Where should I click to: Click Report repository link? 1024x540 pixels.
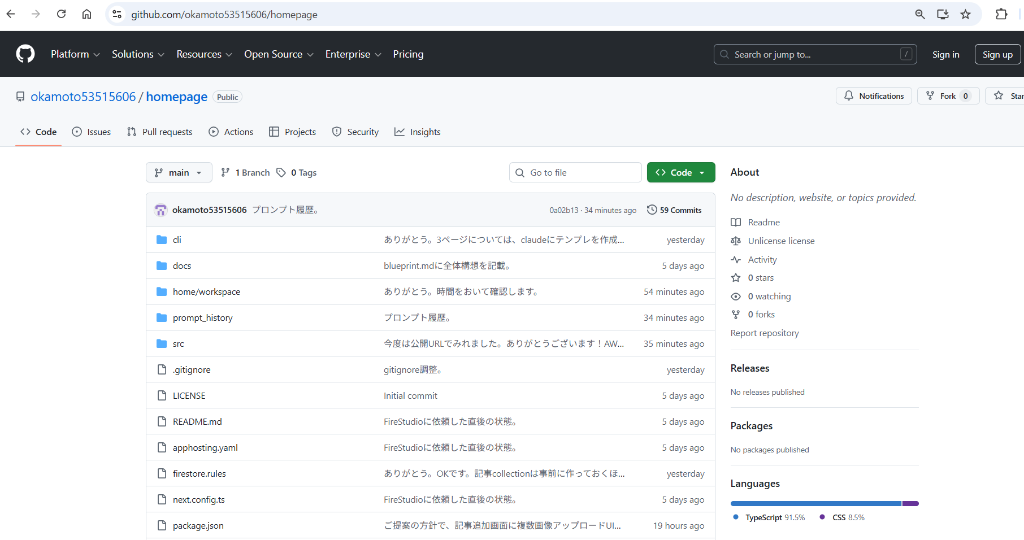click(x=764, y=333)
